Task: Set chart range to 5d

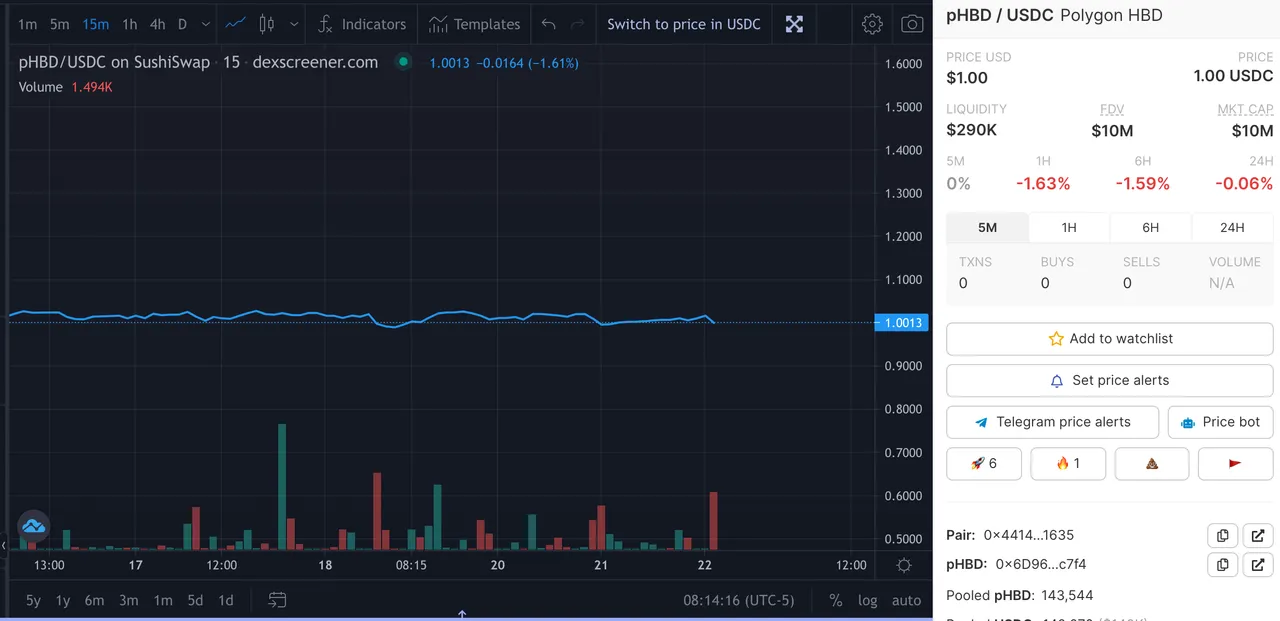Action: (195, 600)
